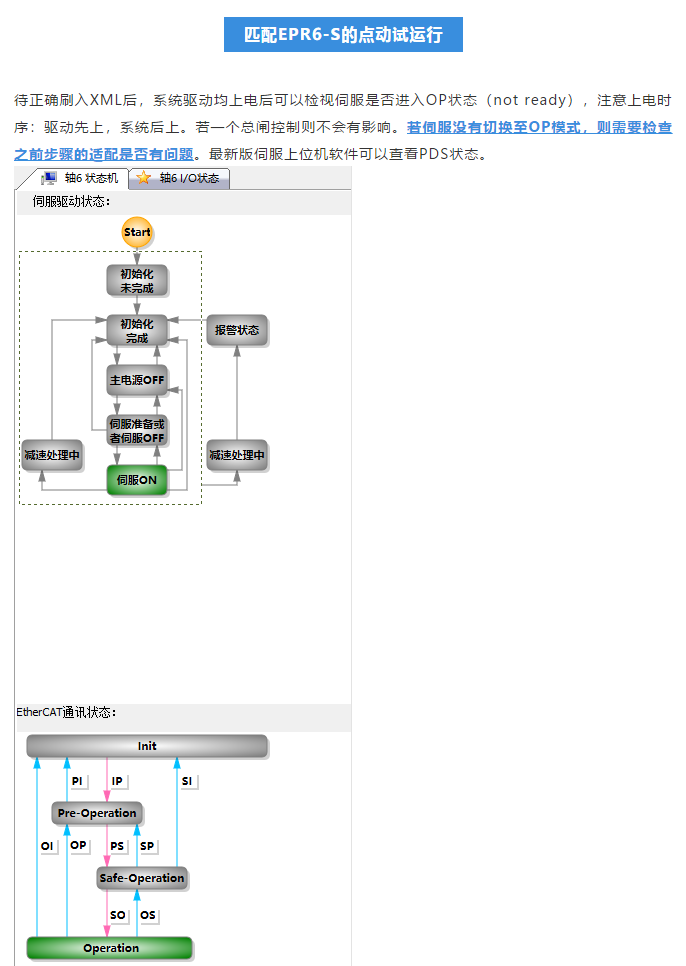
Task: Select the 伺服准备或者伺服OFF state box
Action: click(x=137, y=431)
